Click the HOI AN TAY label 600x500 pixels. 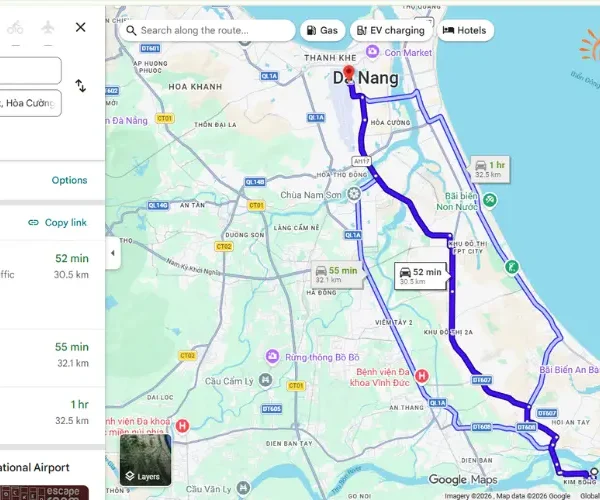pos(570,422)
